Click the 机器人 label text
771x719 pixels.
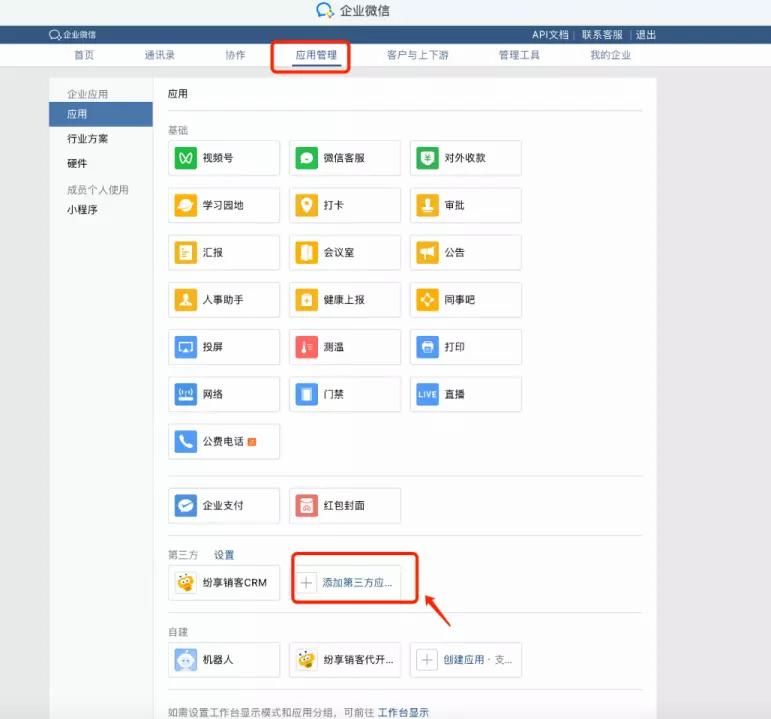click(x=218, y=659)
